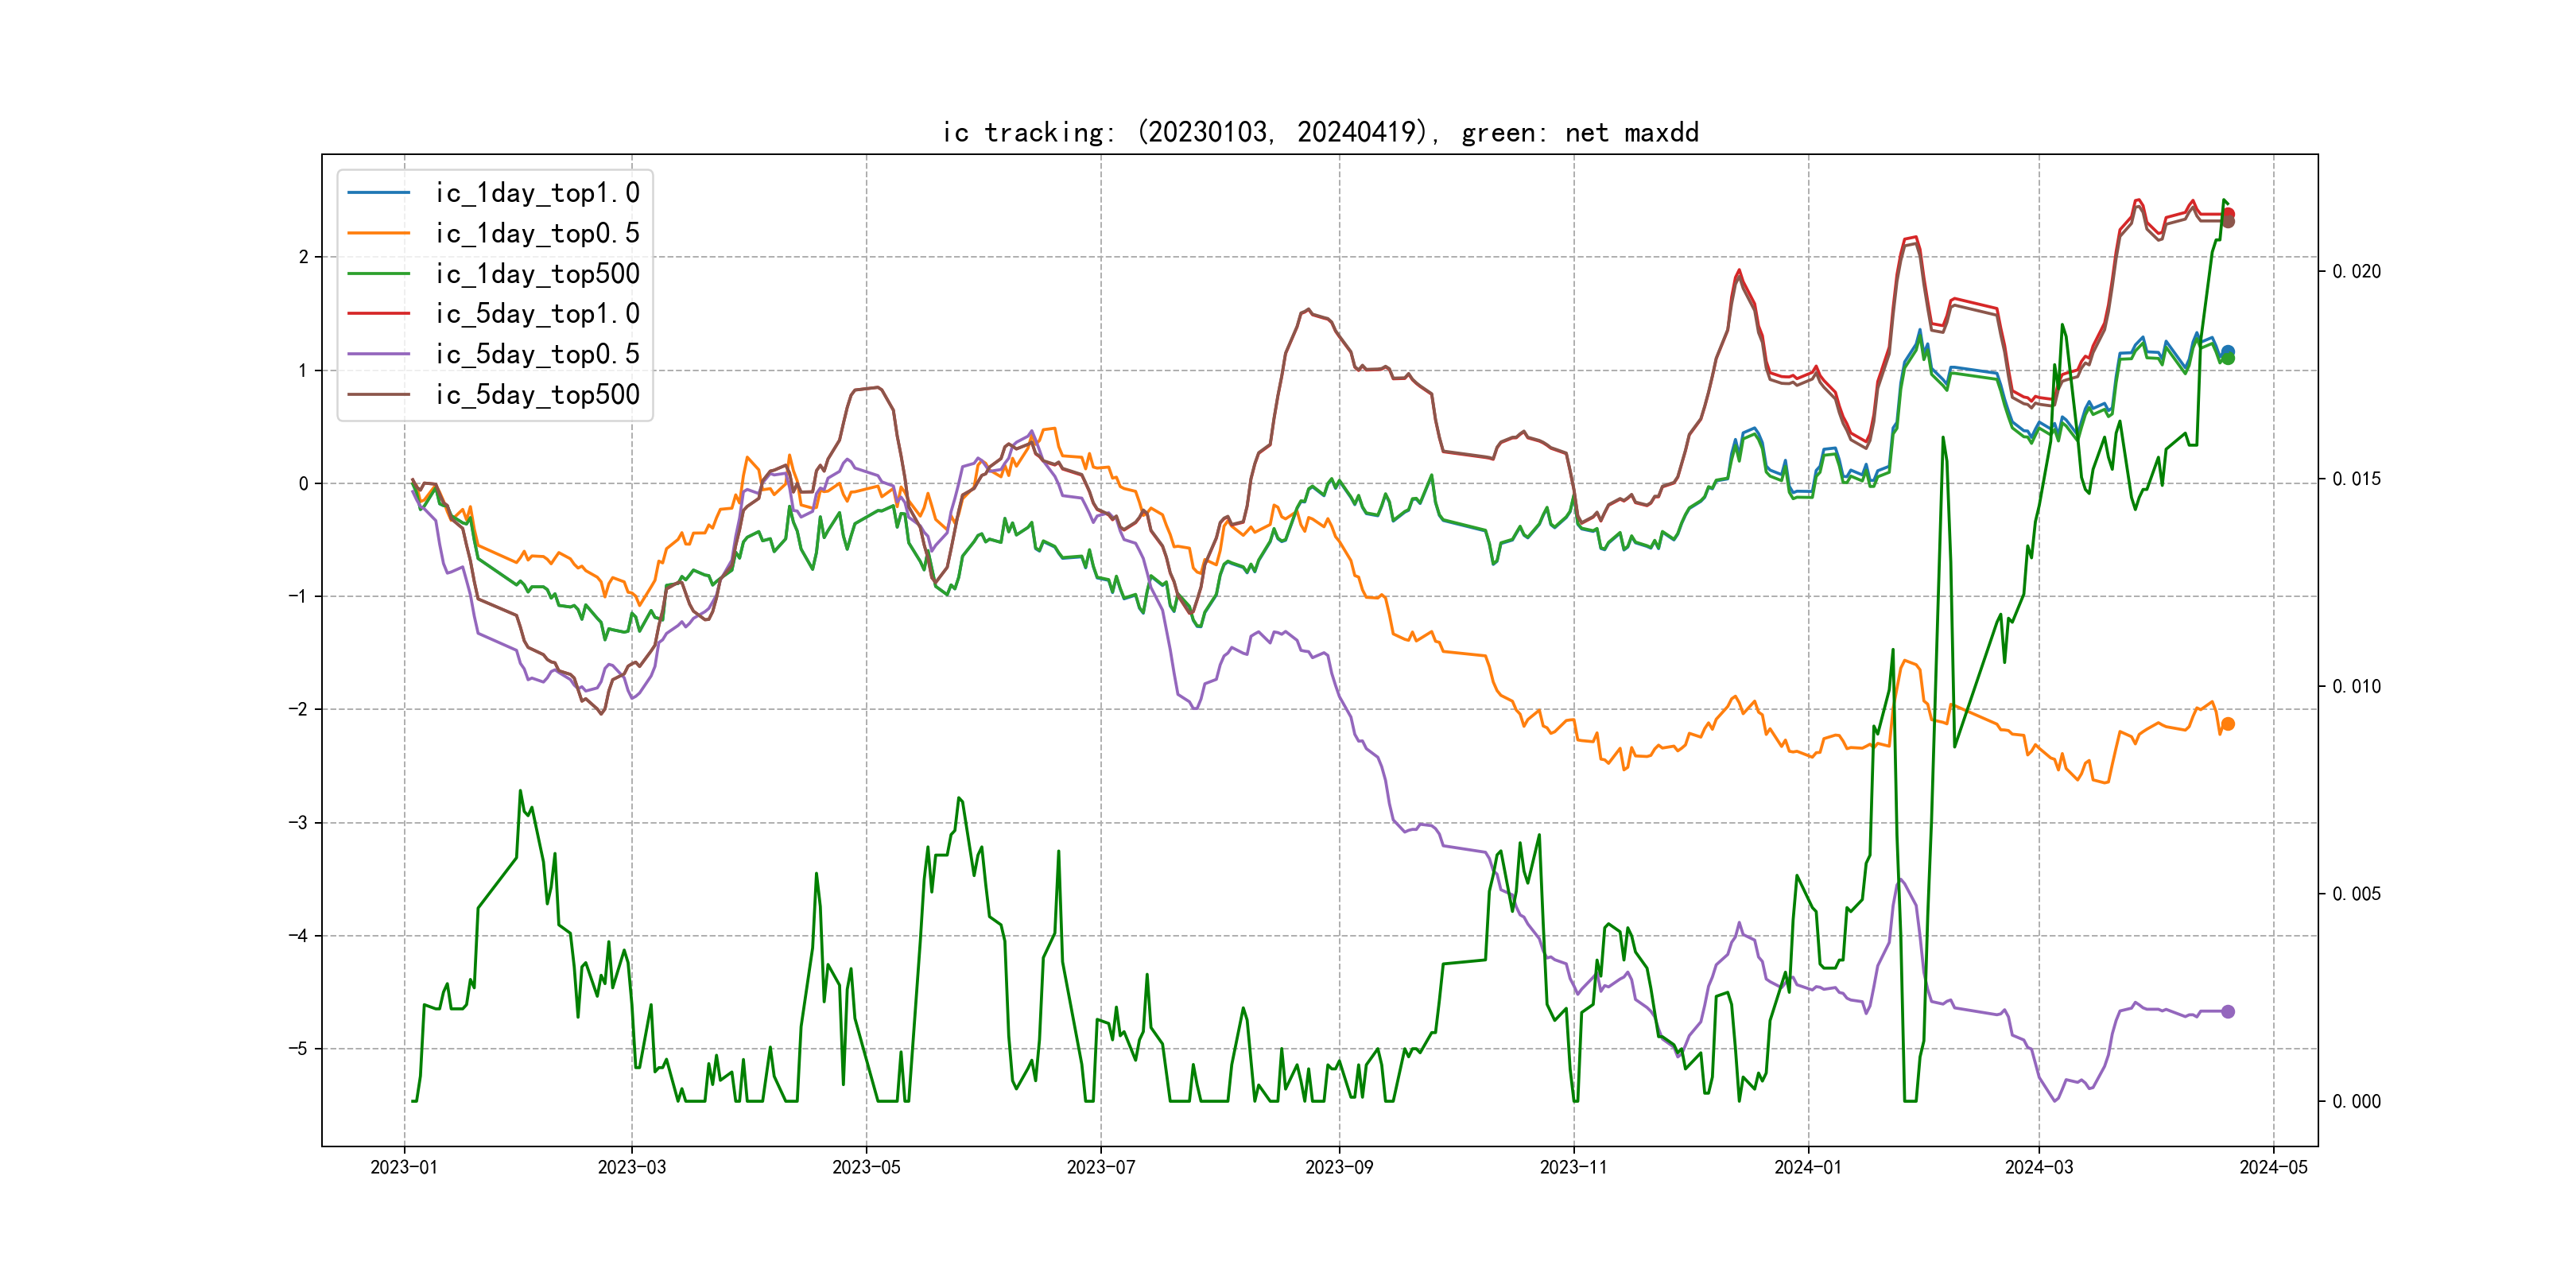Click the orange line legend swatch
This screenshot has width=2576, height=1288.
[x=379, y=233]
